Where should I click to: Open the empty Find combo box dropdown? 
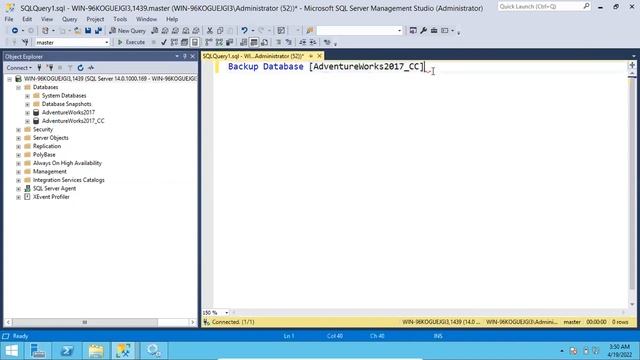399,31
